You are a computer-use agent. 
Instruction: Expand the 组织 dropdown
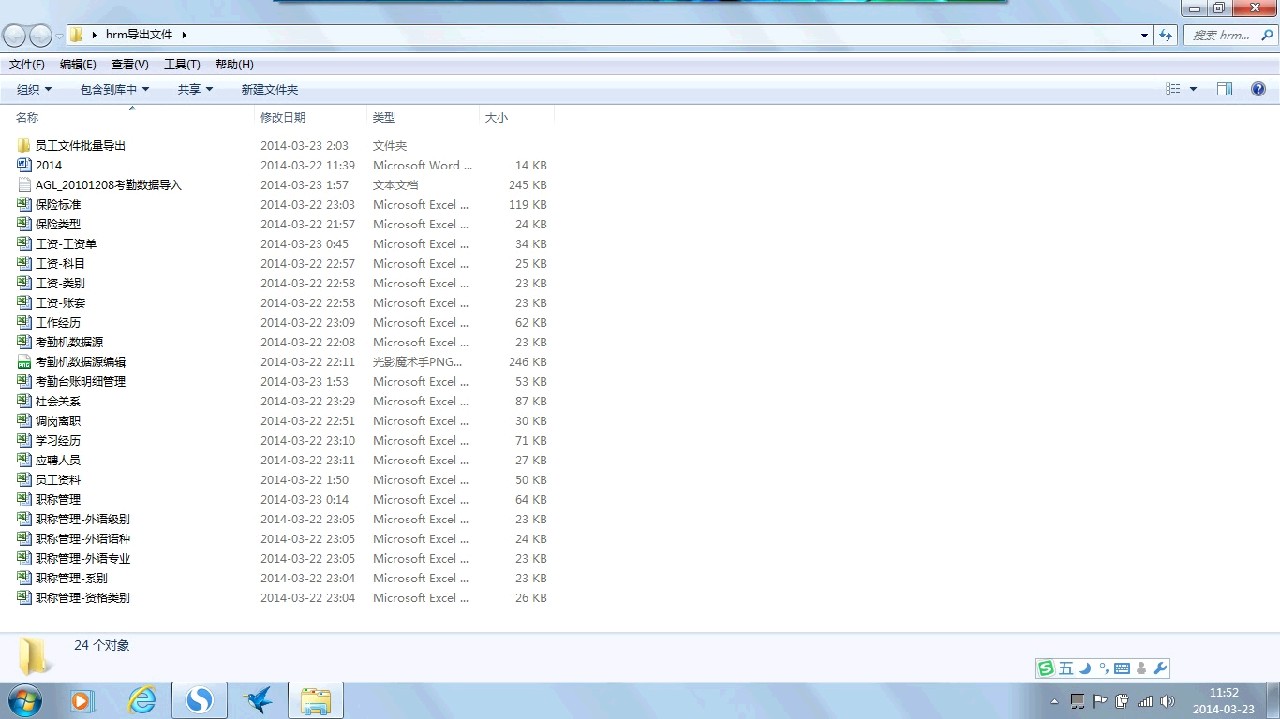34,90
